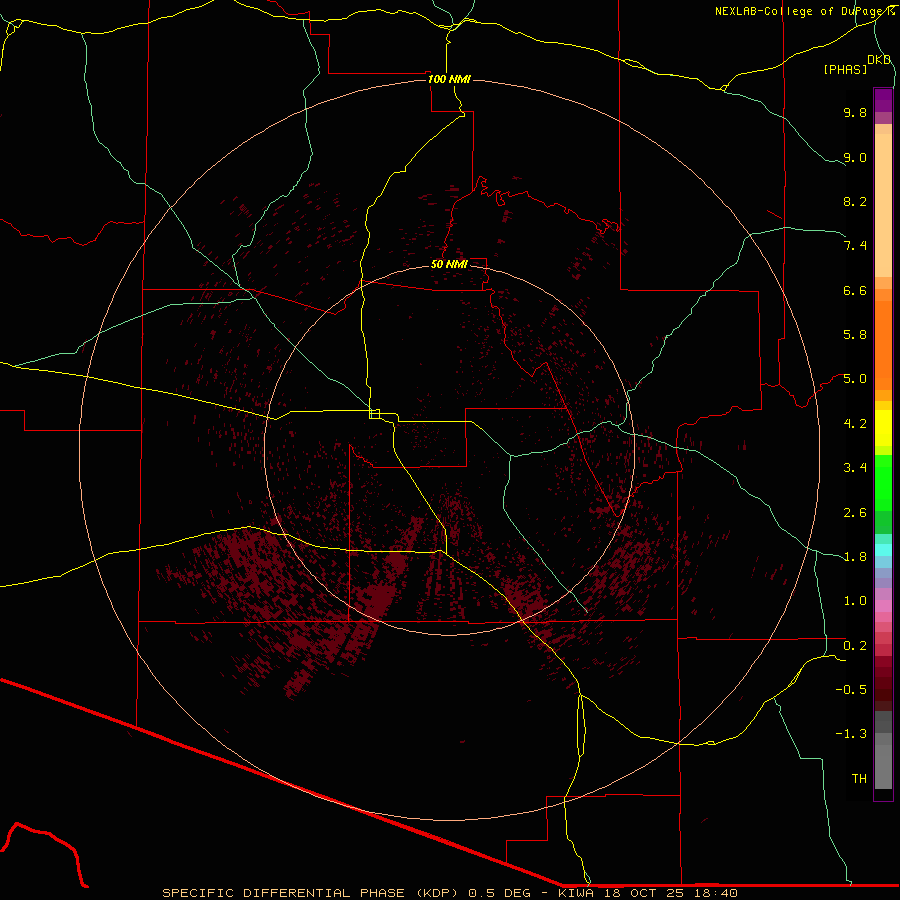Click the 1.0 color scale value
The height and width of the screenshot is (900, 900).
click(x=855, y=601)
